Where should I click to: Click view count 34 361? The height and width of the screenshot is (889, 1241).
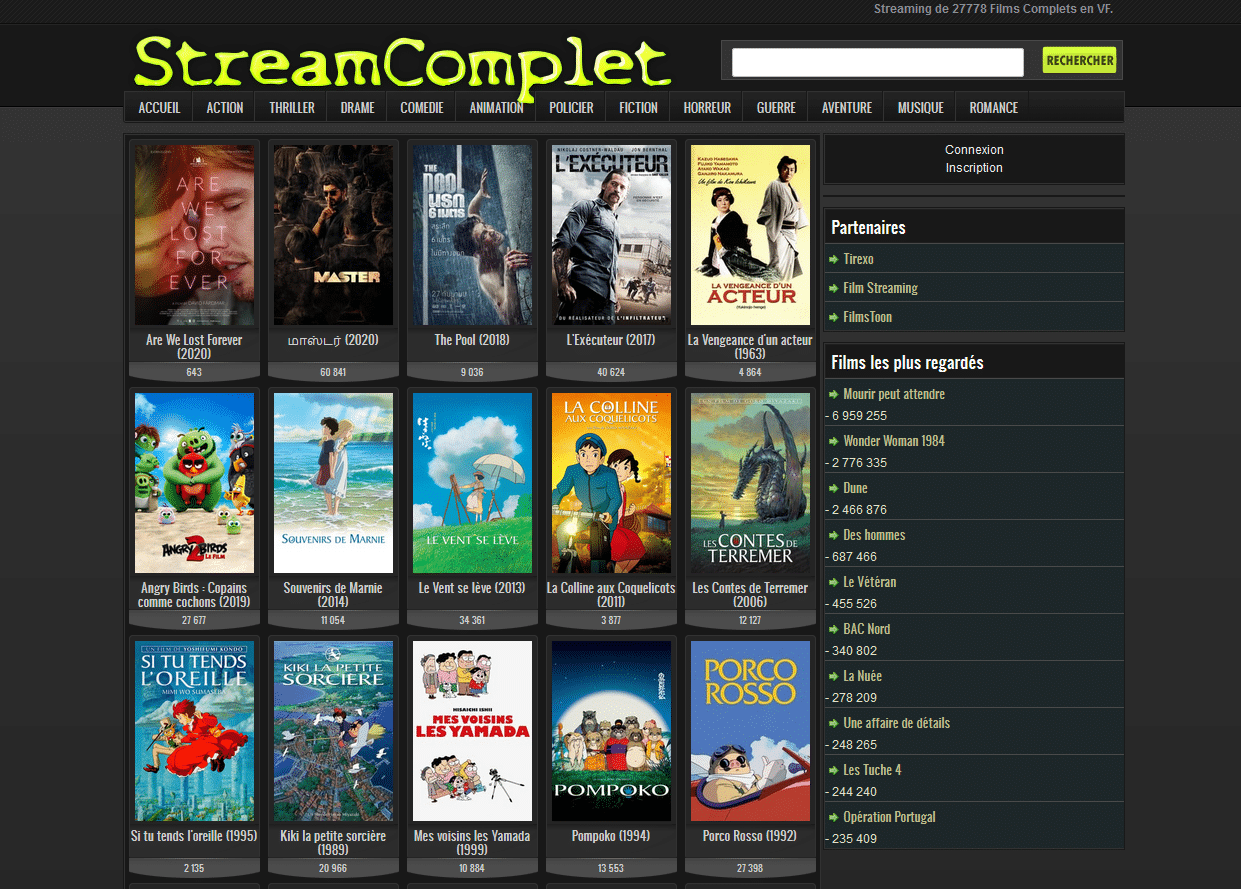[472, 621]
